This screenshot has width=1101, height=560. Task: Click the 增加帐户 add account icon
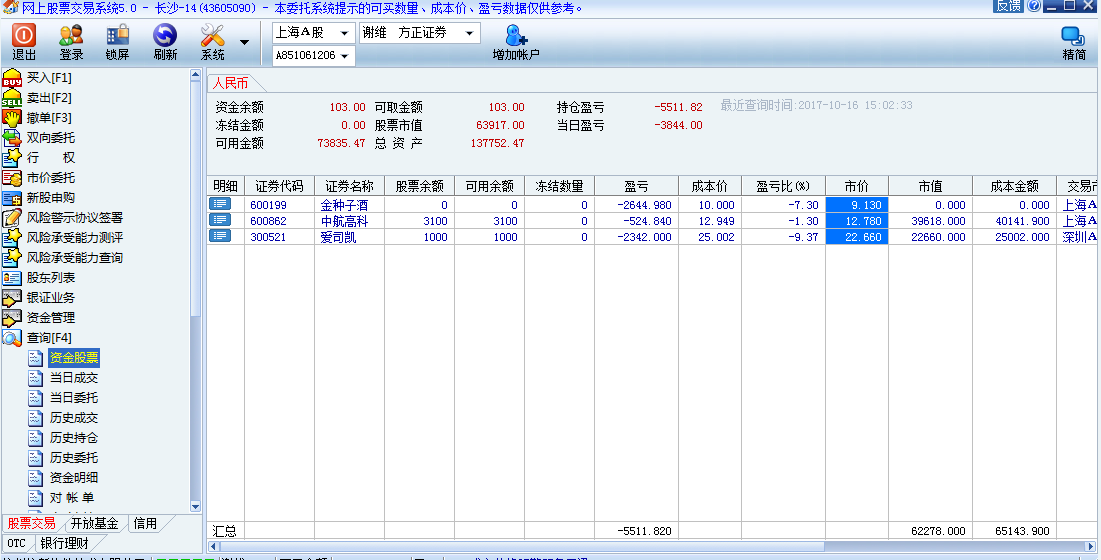516,42
